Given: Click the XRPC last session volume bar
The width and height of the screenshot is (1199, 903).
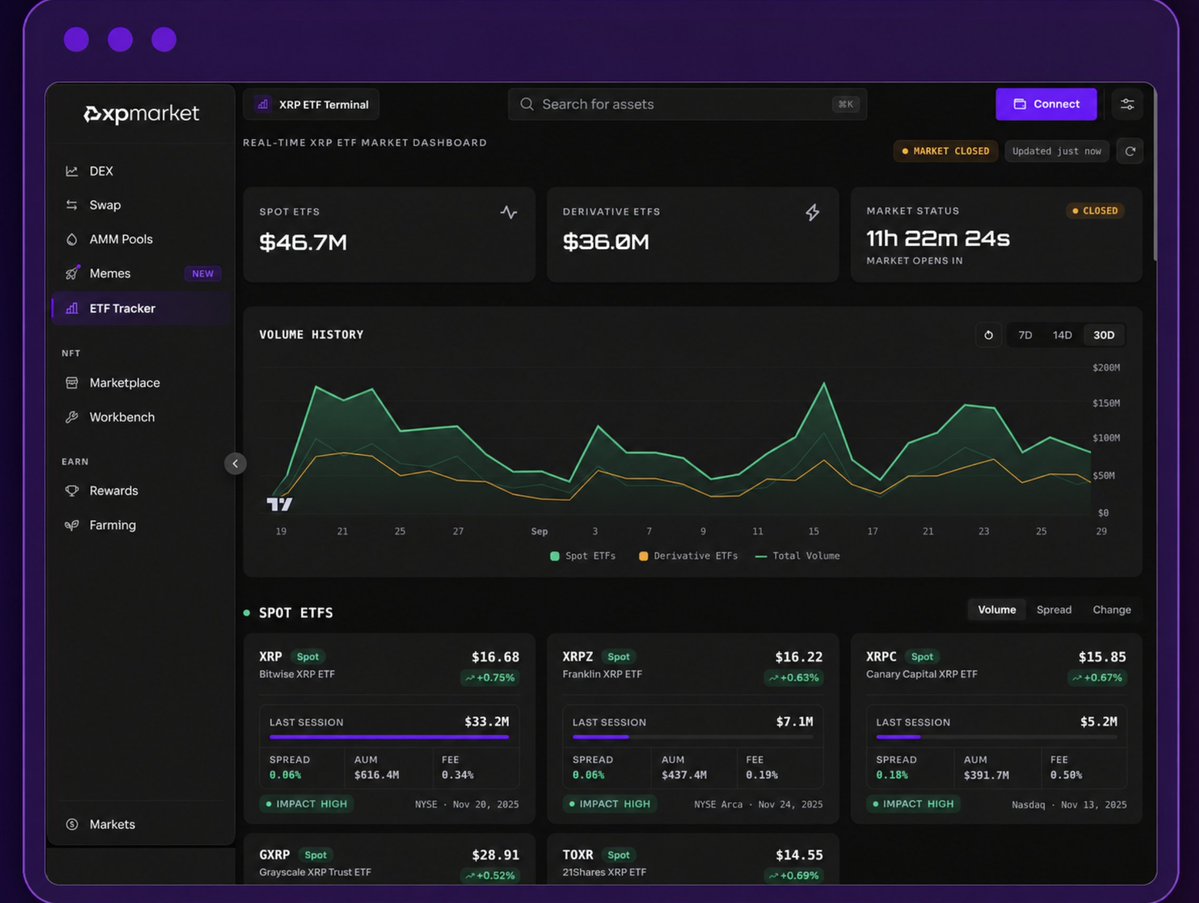Looking at the screenshot, I should pyautogui.click(x=996, y=737).
